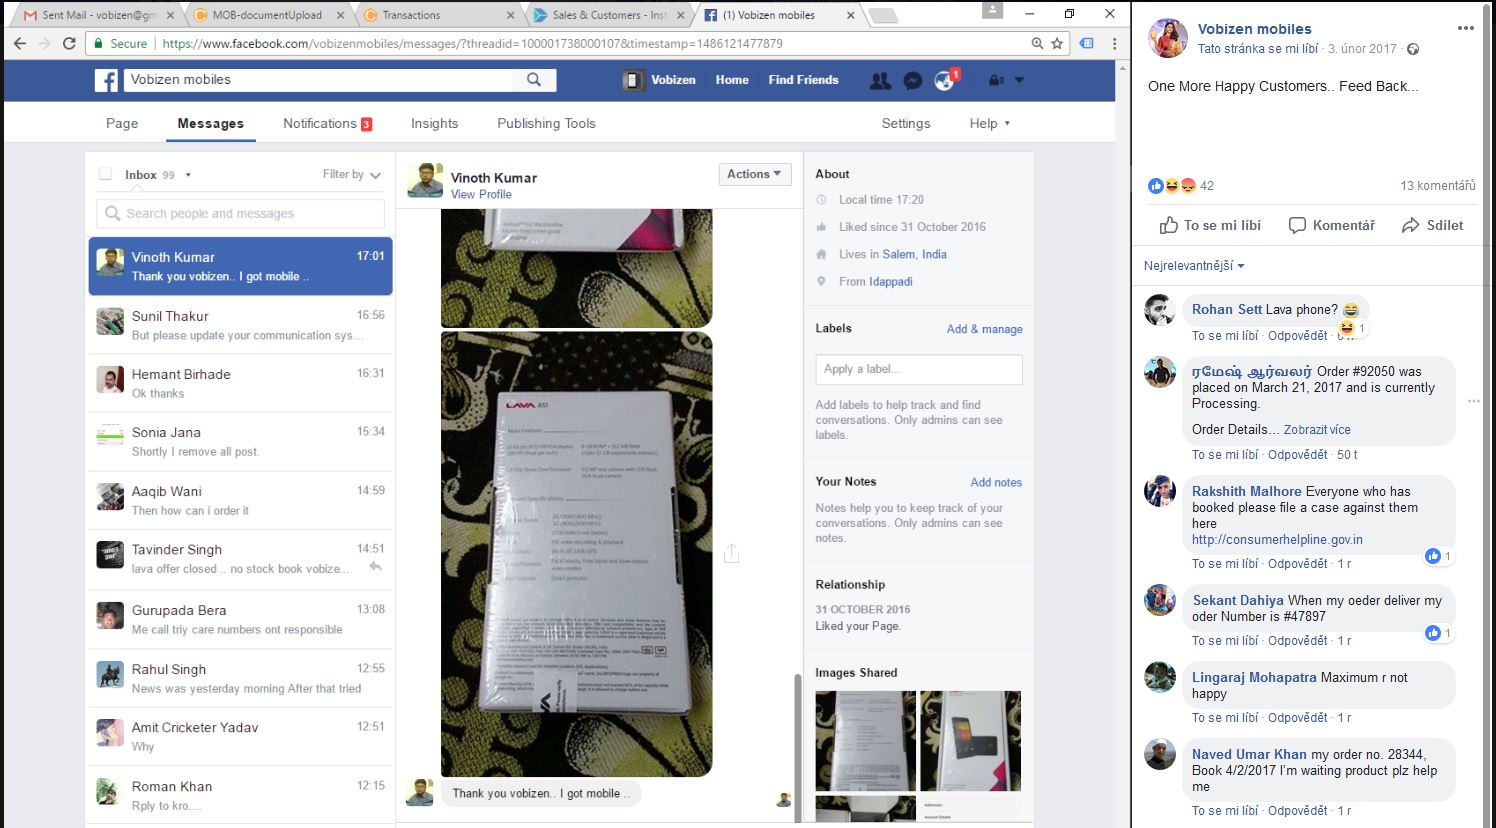Open Hemant Birhade conversation
Image resolution: width=1496 pixels, height=828 pixels.
tap(240, 383)
